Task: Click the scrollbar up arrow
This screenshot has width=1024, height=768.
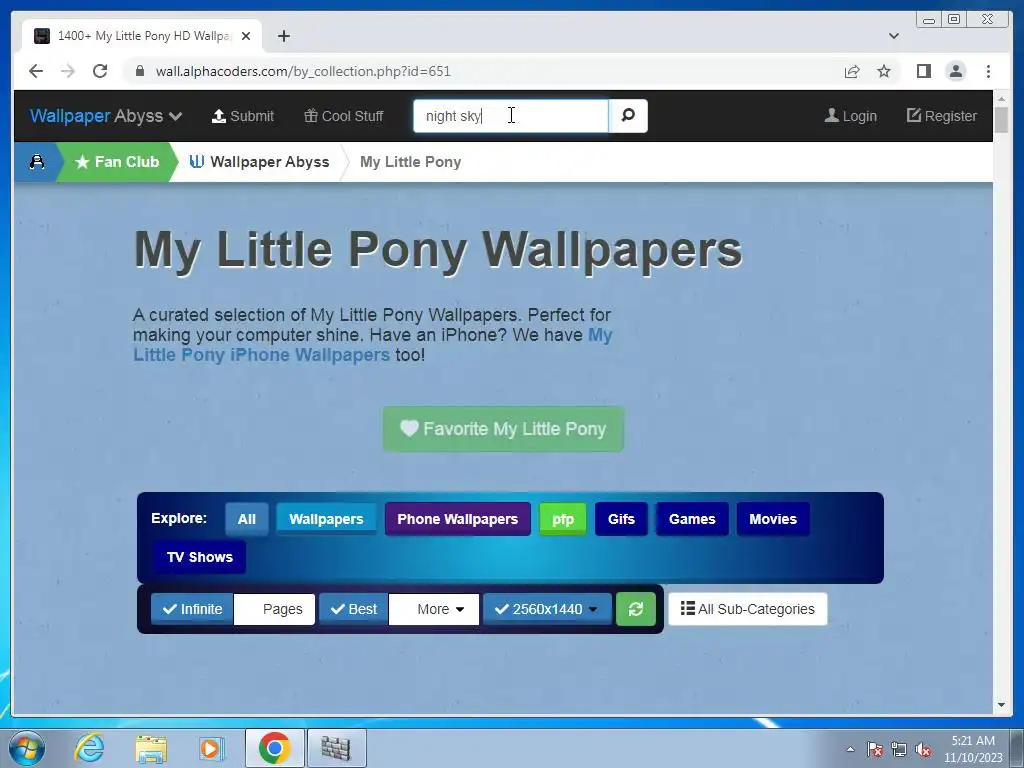Action: coord(1001,99)
